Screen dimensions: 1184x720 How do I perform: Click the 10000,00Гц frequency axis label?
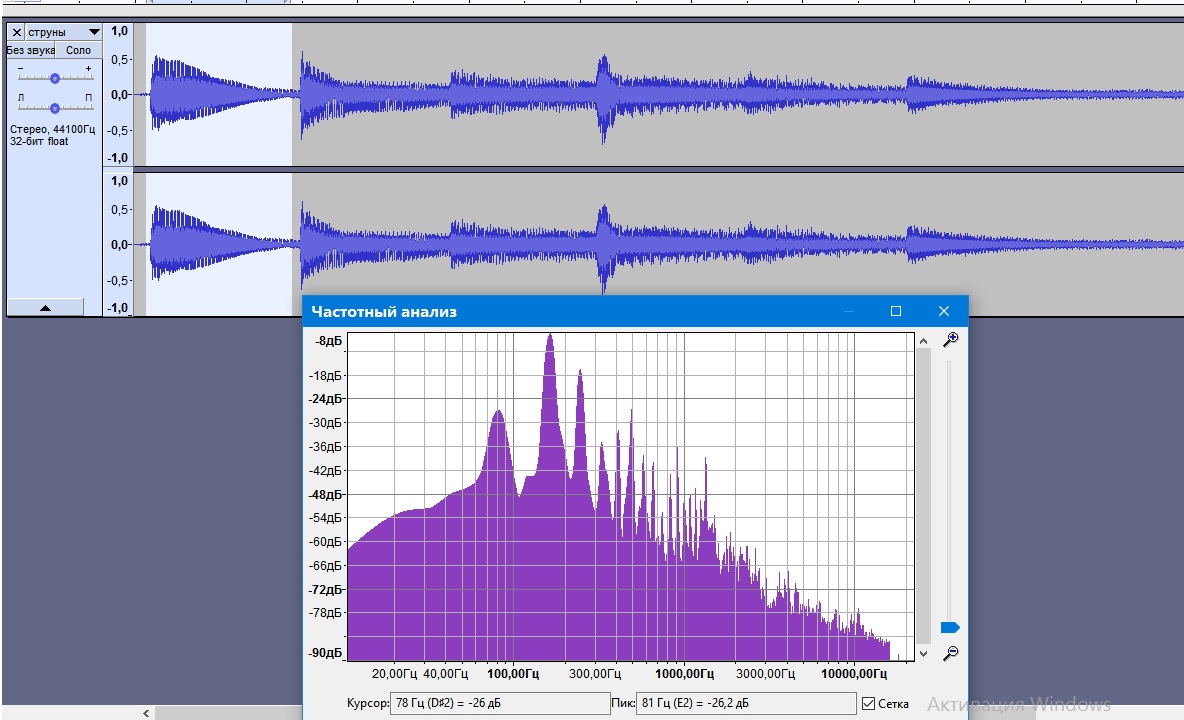click(854, 673)
